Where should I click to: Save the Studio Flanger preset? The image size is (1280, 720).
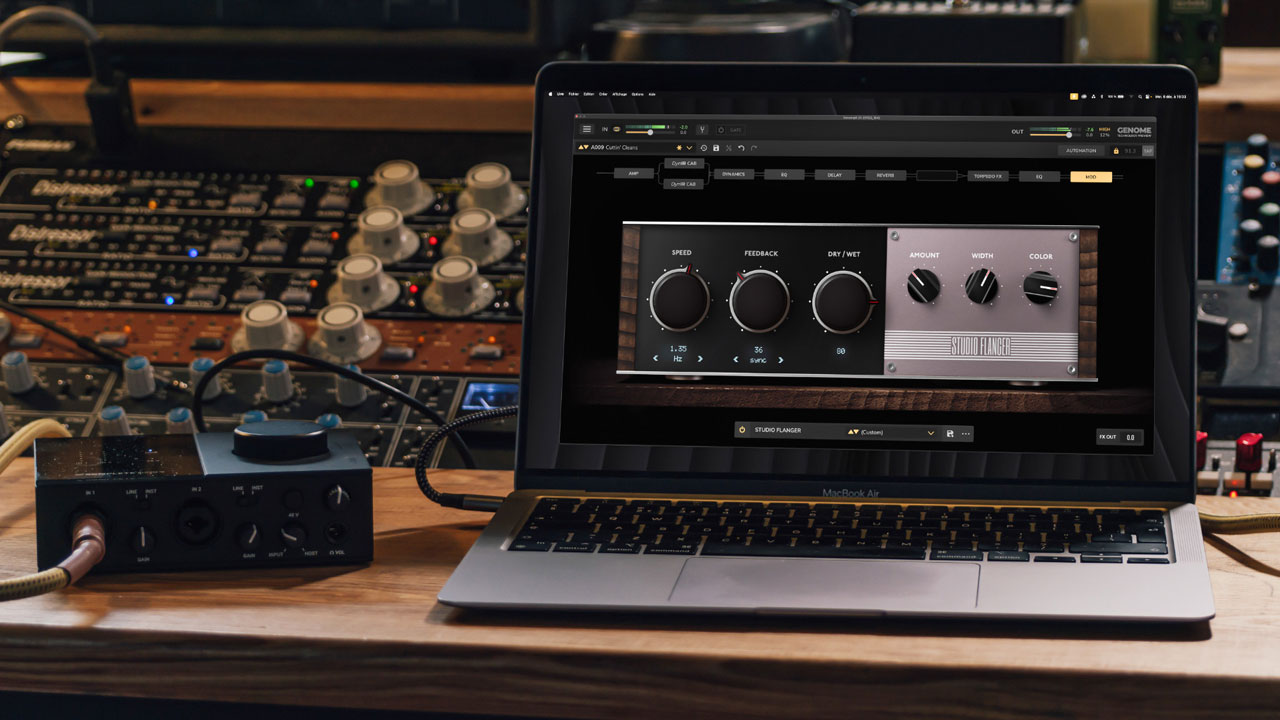click(x=950, y=433)
